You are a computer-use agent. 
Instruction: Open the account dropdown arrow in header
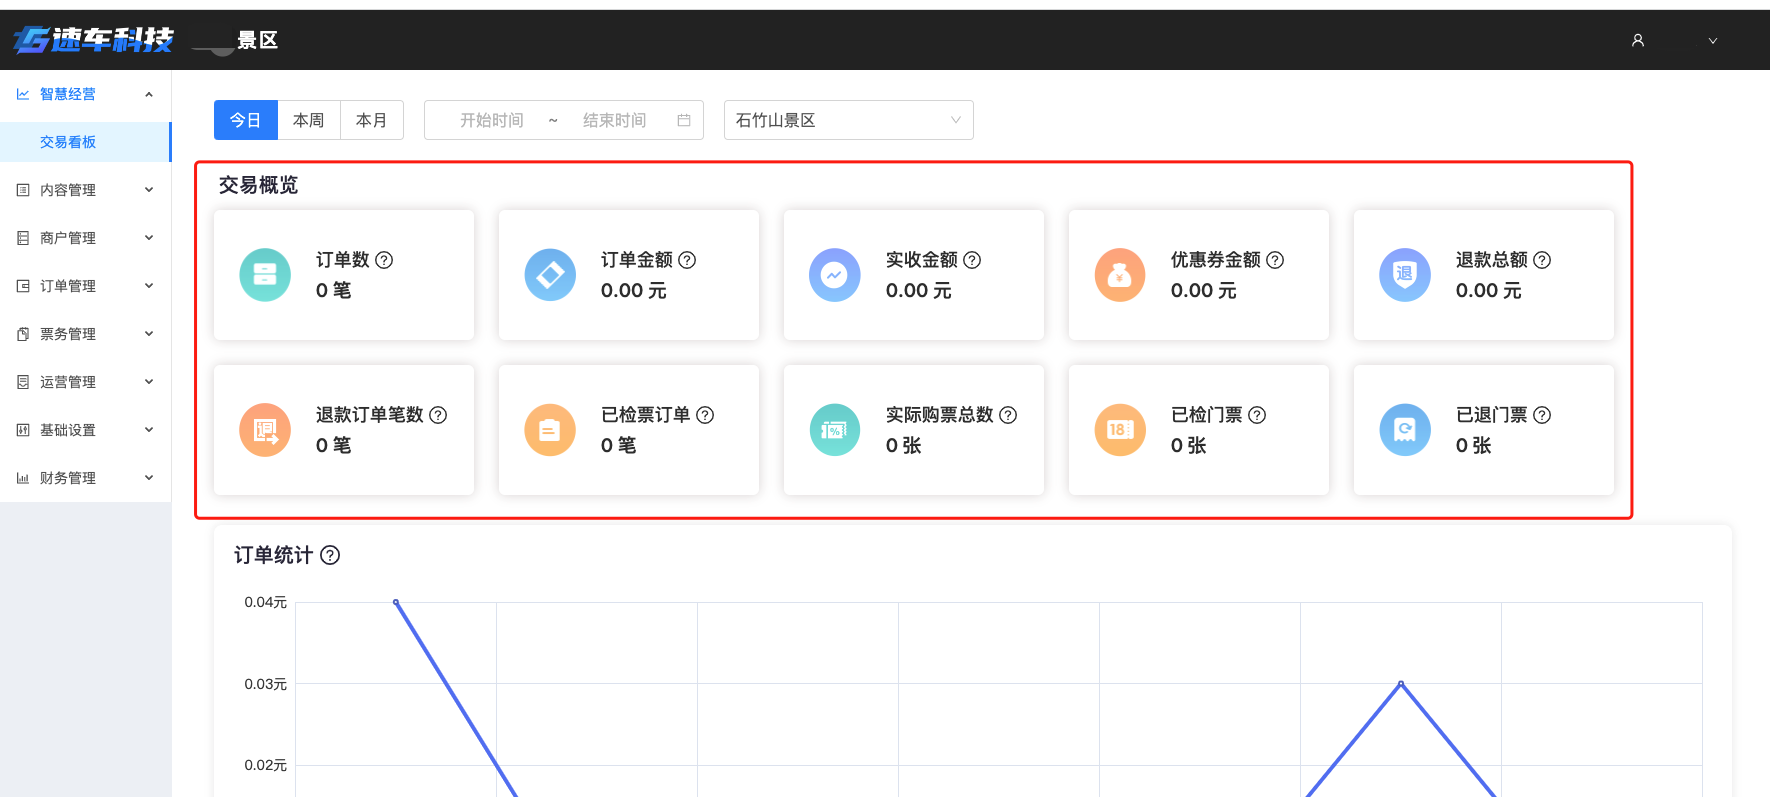click(x=1713, y=41)
